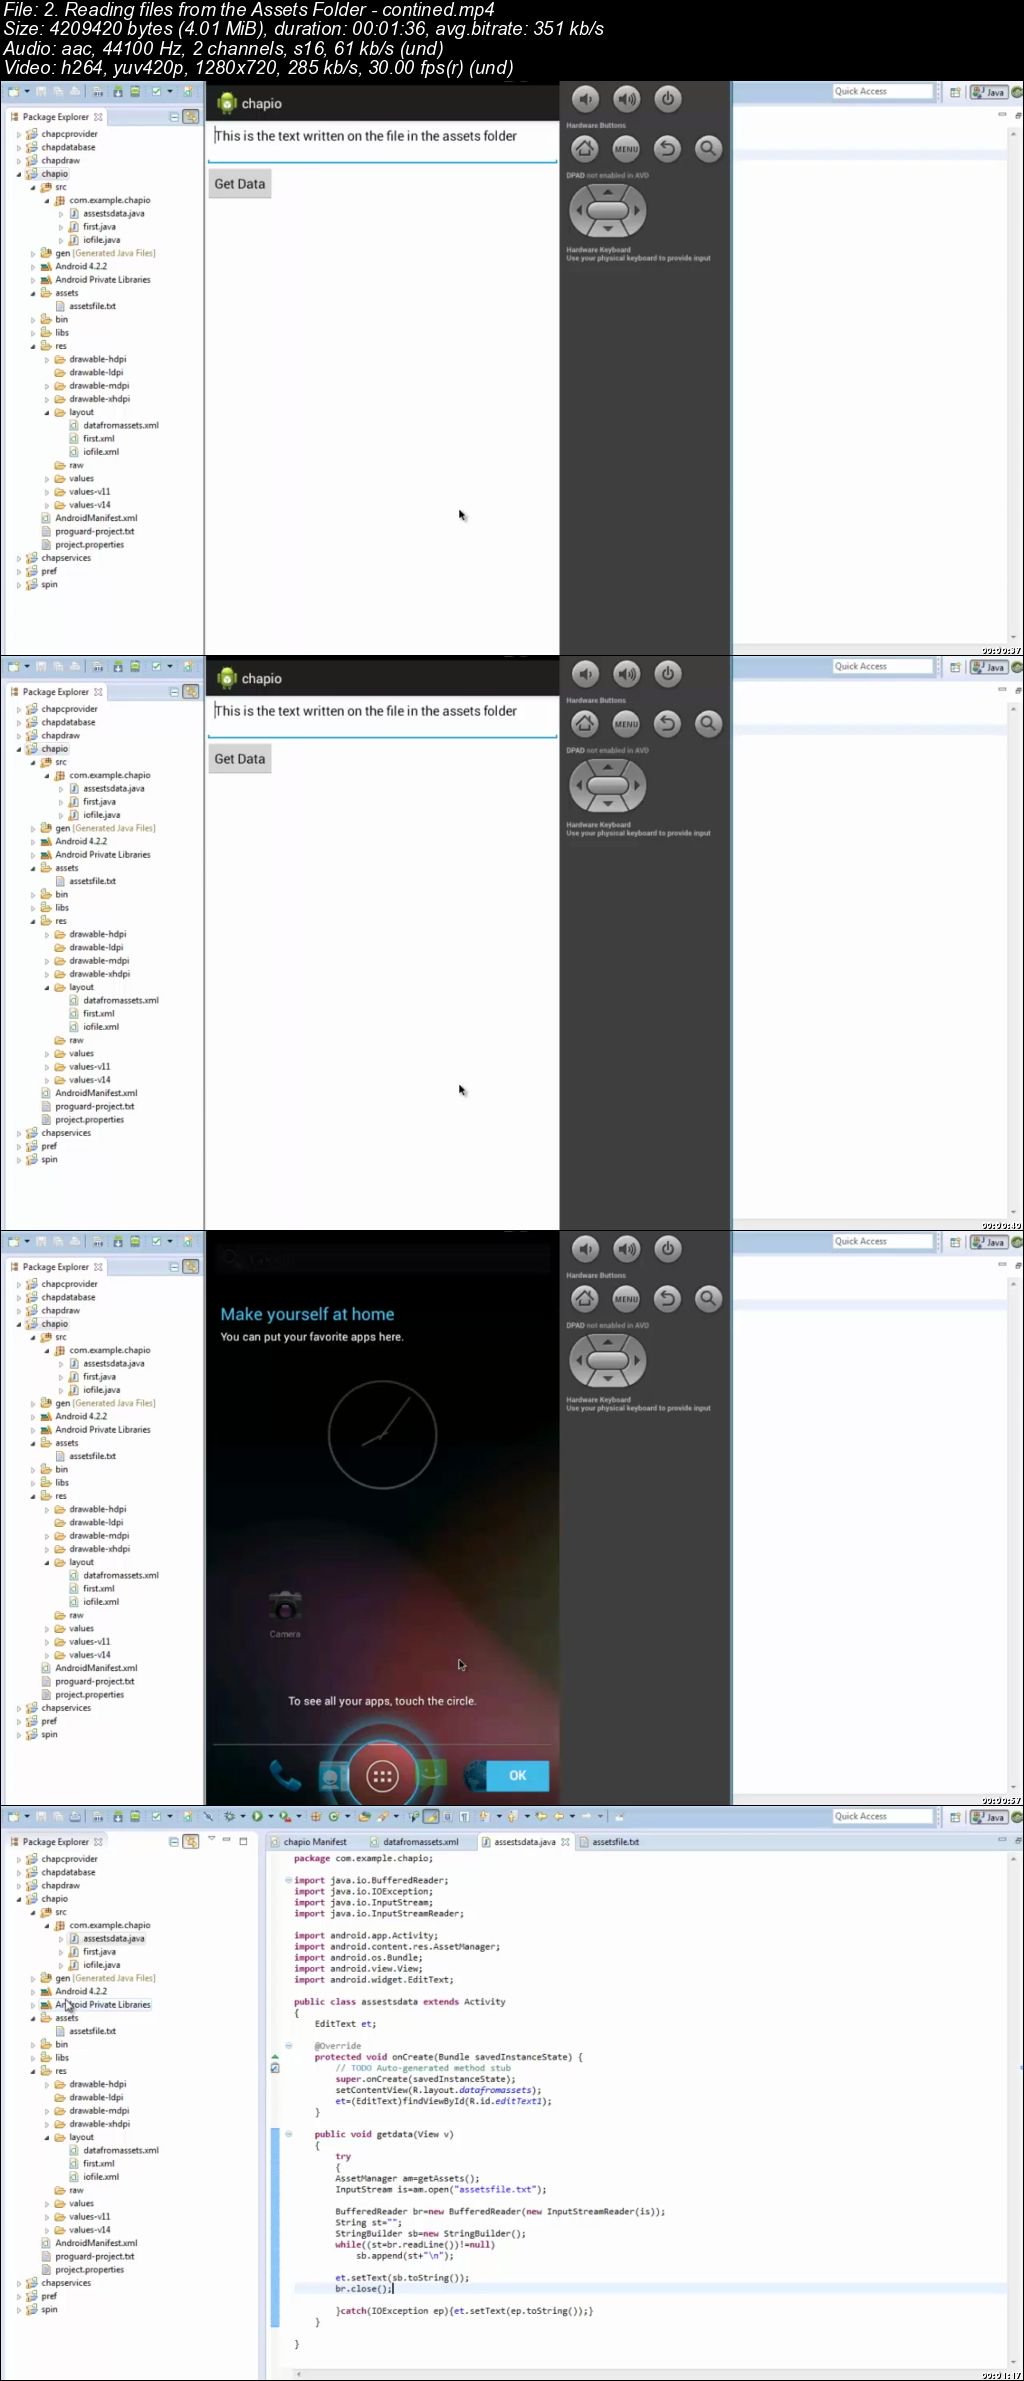
Task: Tap the Messaging dock icon on the Android home screen
Action: coord(432,1775)
